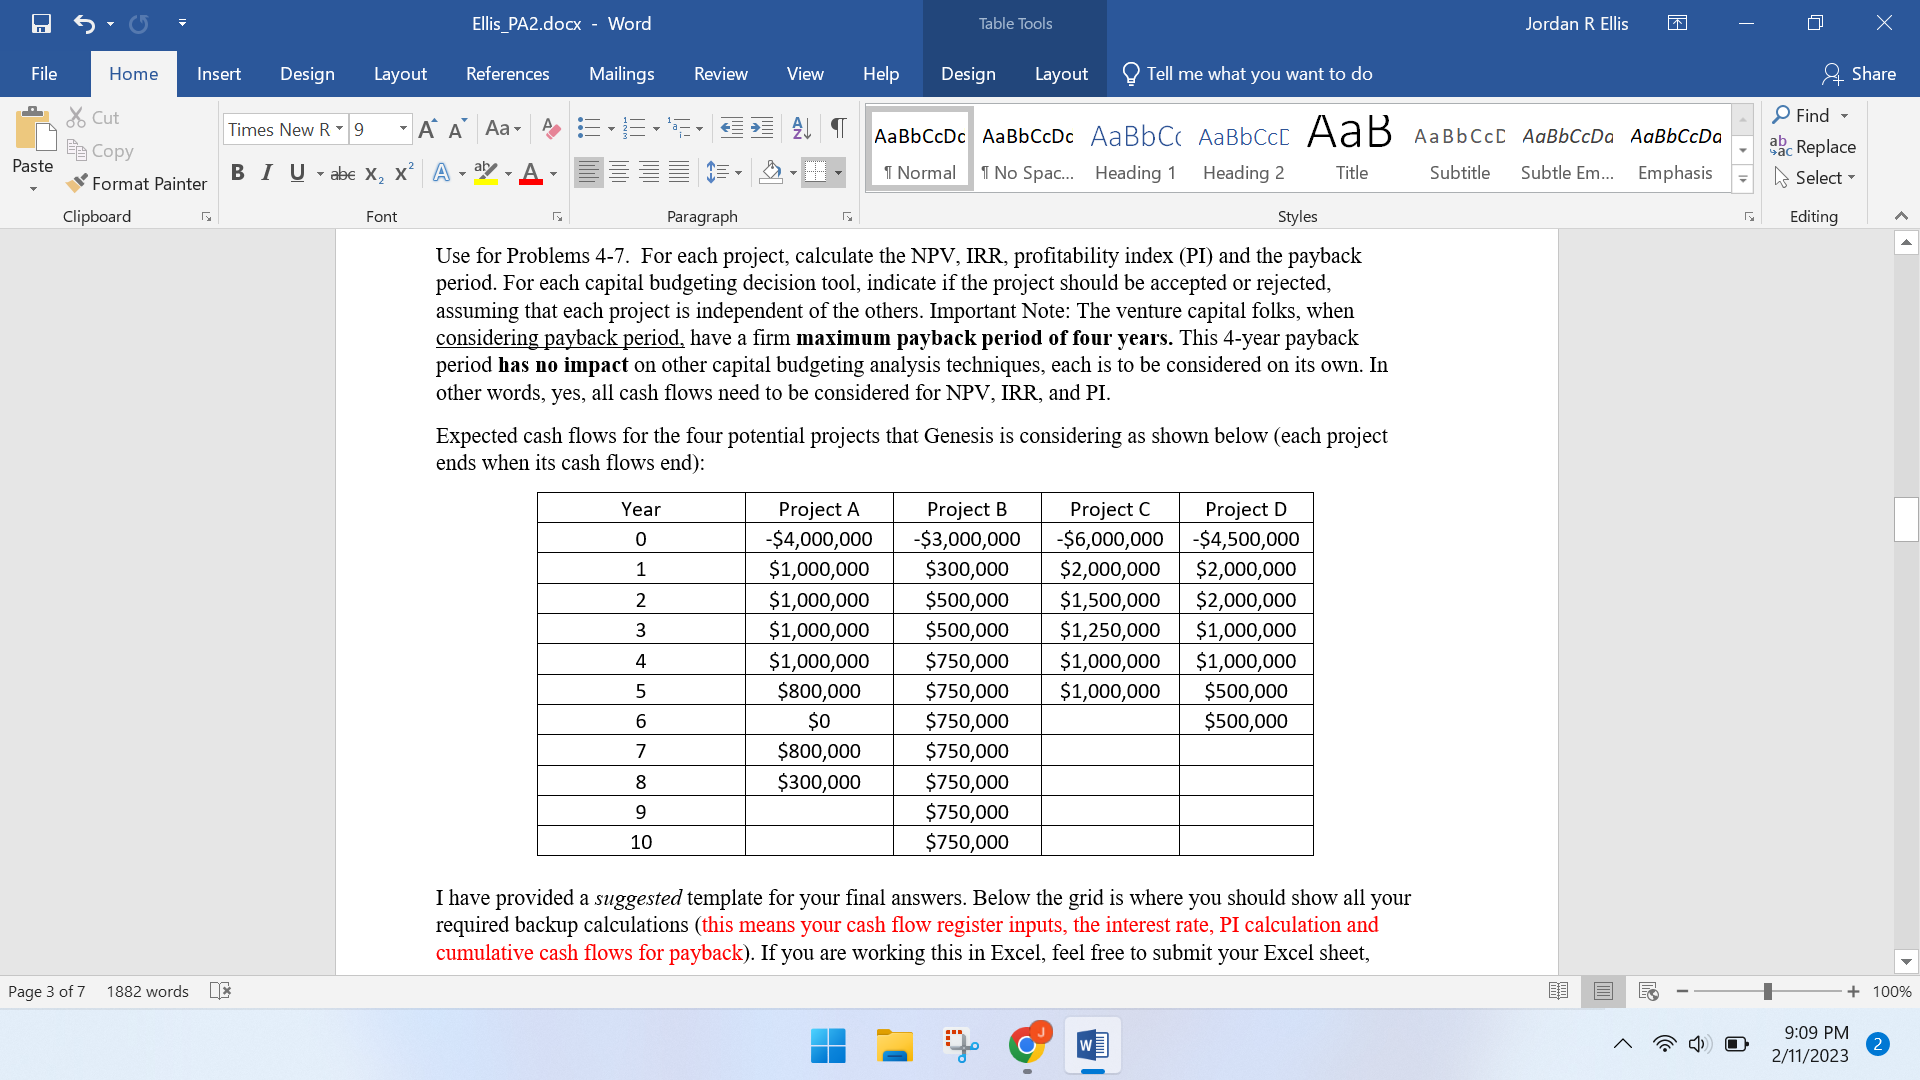Sort the selected text alphabetically

click(800, 129)
